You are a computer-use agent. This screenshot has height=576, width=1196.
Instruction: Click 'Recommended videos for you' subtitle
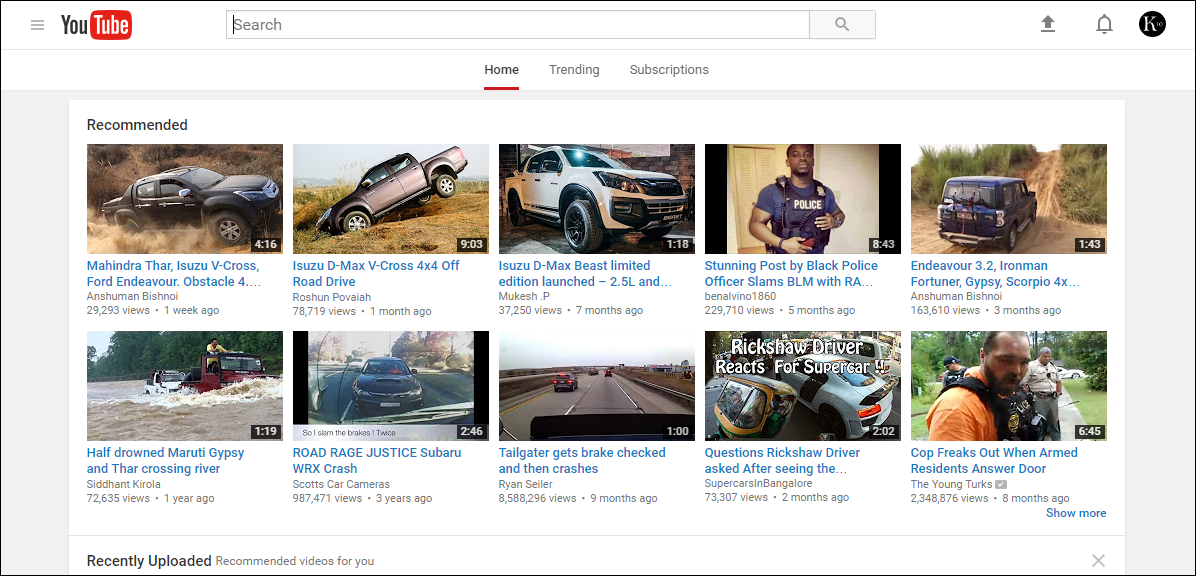[294, 562]
